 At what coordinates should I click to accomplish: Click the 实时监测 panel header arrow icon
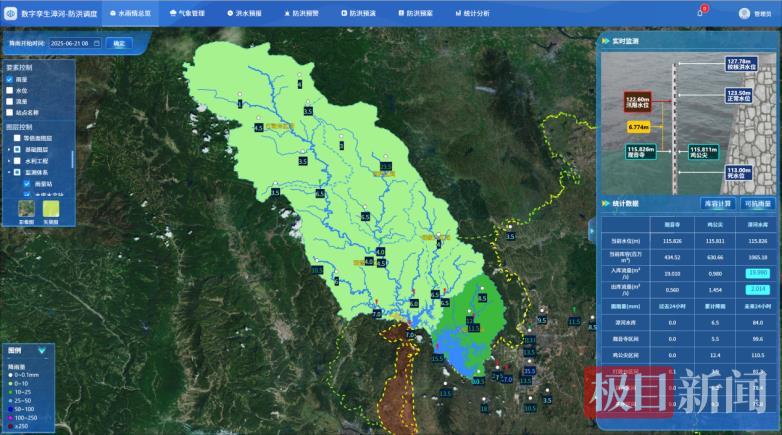point(605,41)
